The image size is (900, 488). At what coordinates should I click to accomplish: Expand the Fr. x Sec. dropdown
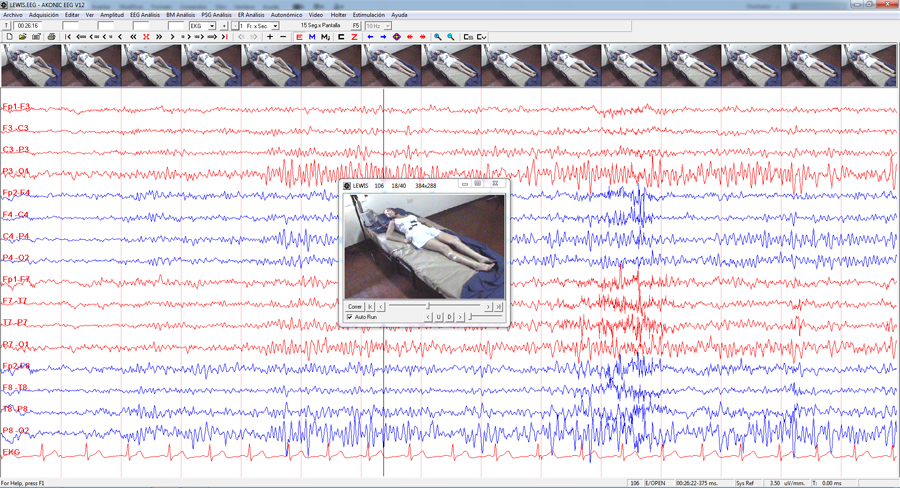pyautogui.click(x=276, y=26)
